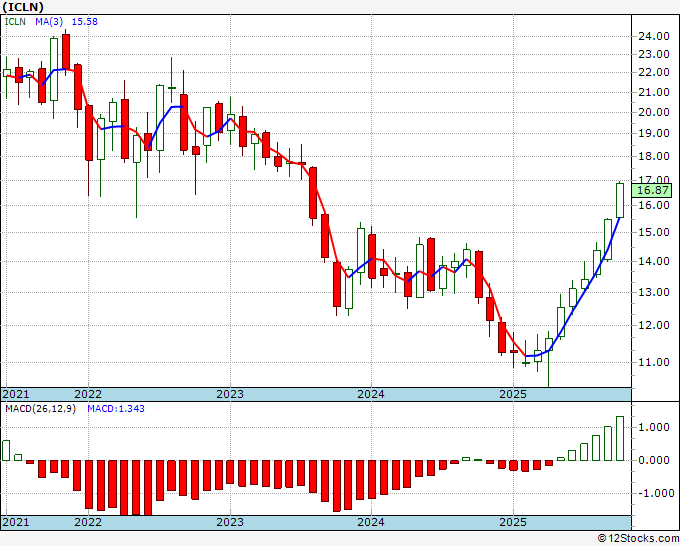Click the first green MACD bar of 2021

click(x=6, y=450)
